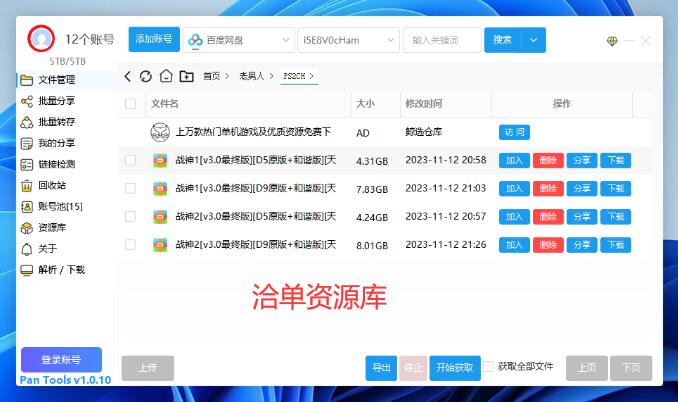Click the 搜索 button

click(503, 40)
